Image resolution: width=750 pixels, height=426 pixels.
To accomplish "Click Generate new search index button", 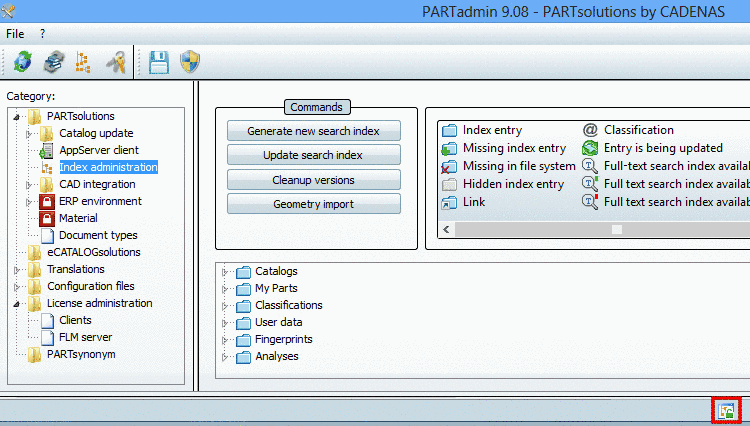I will (x=314, y=131).
